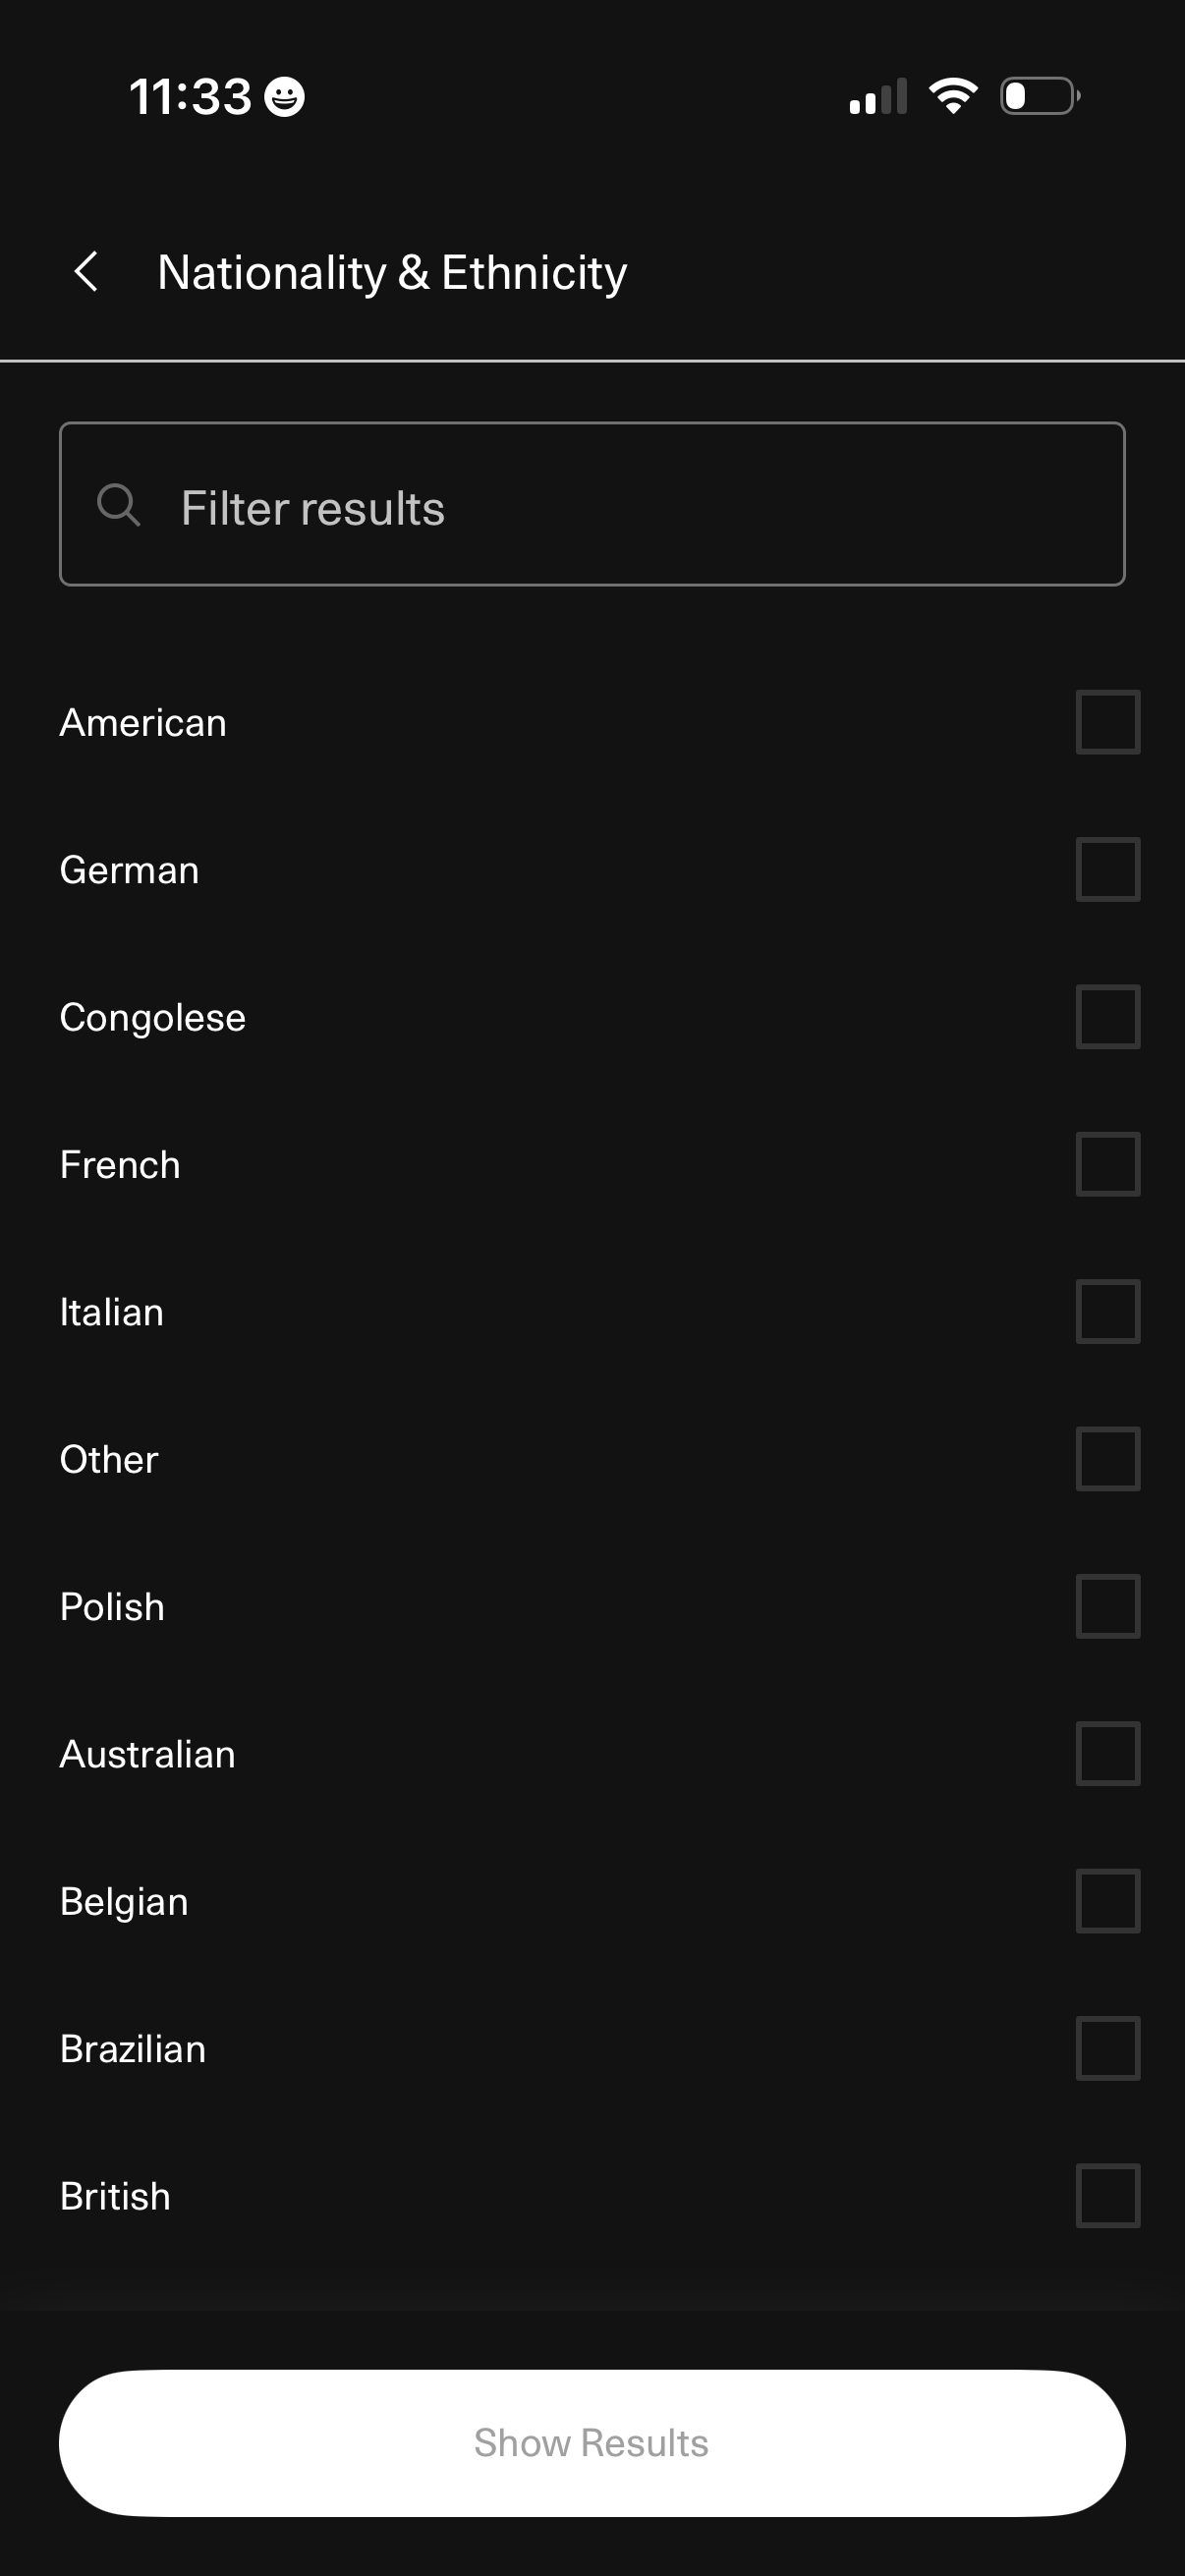This screenshot has height=2576, width=1185.
Task: Tap the battery status icon
Action: [x=1039, y=96]
